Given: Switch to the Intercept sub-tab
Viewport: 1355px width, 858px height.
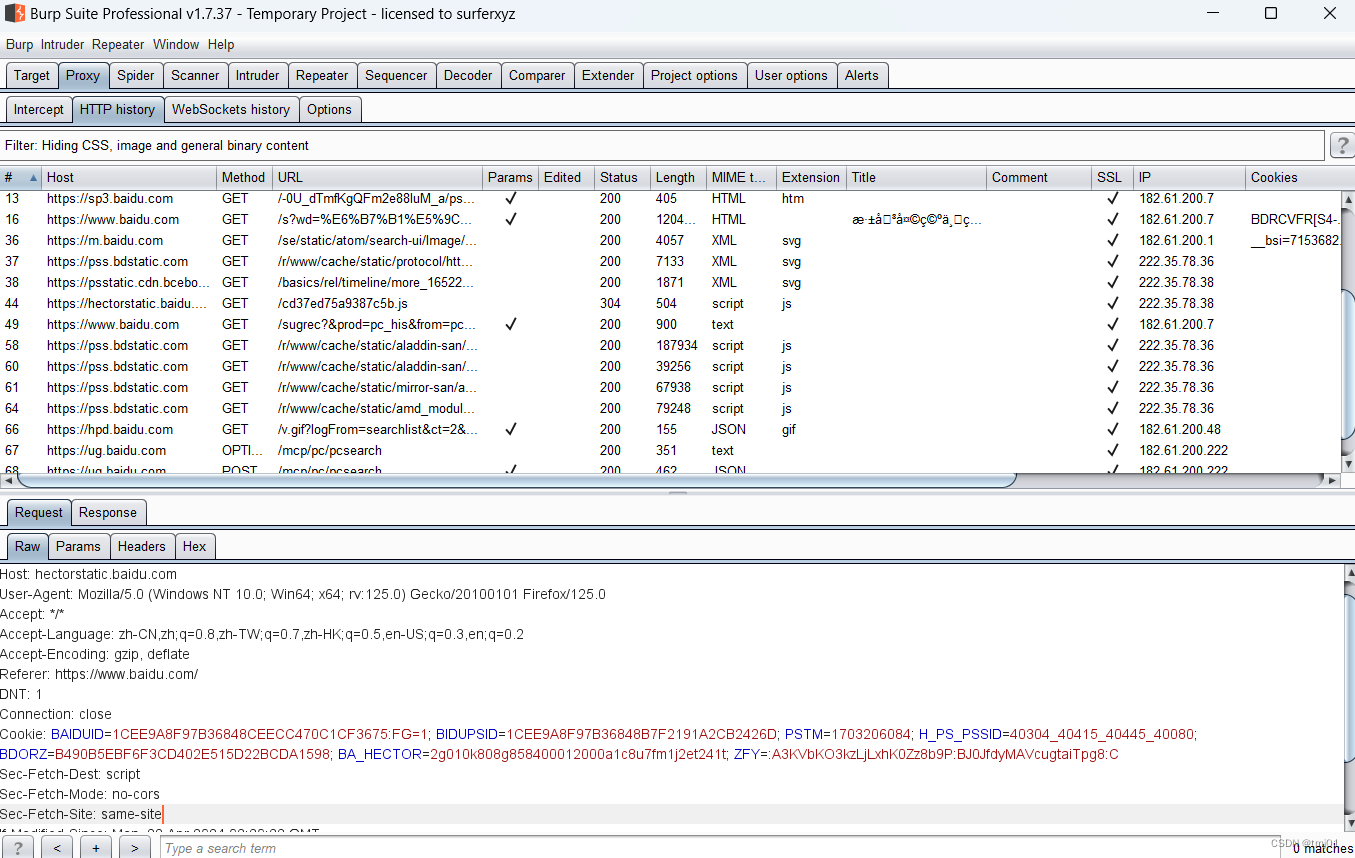Looking at the screenshot, I should 39,109.
